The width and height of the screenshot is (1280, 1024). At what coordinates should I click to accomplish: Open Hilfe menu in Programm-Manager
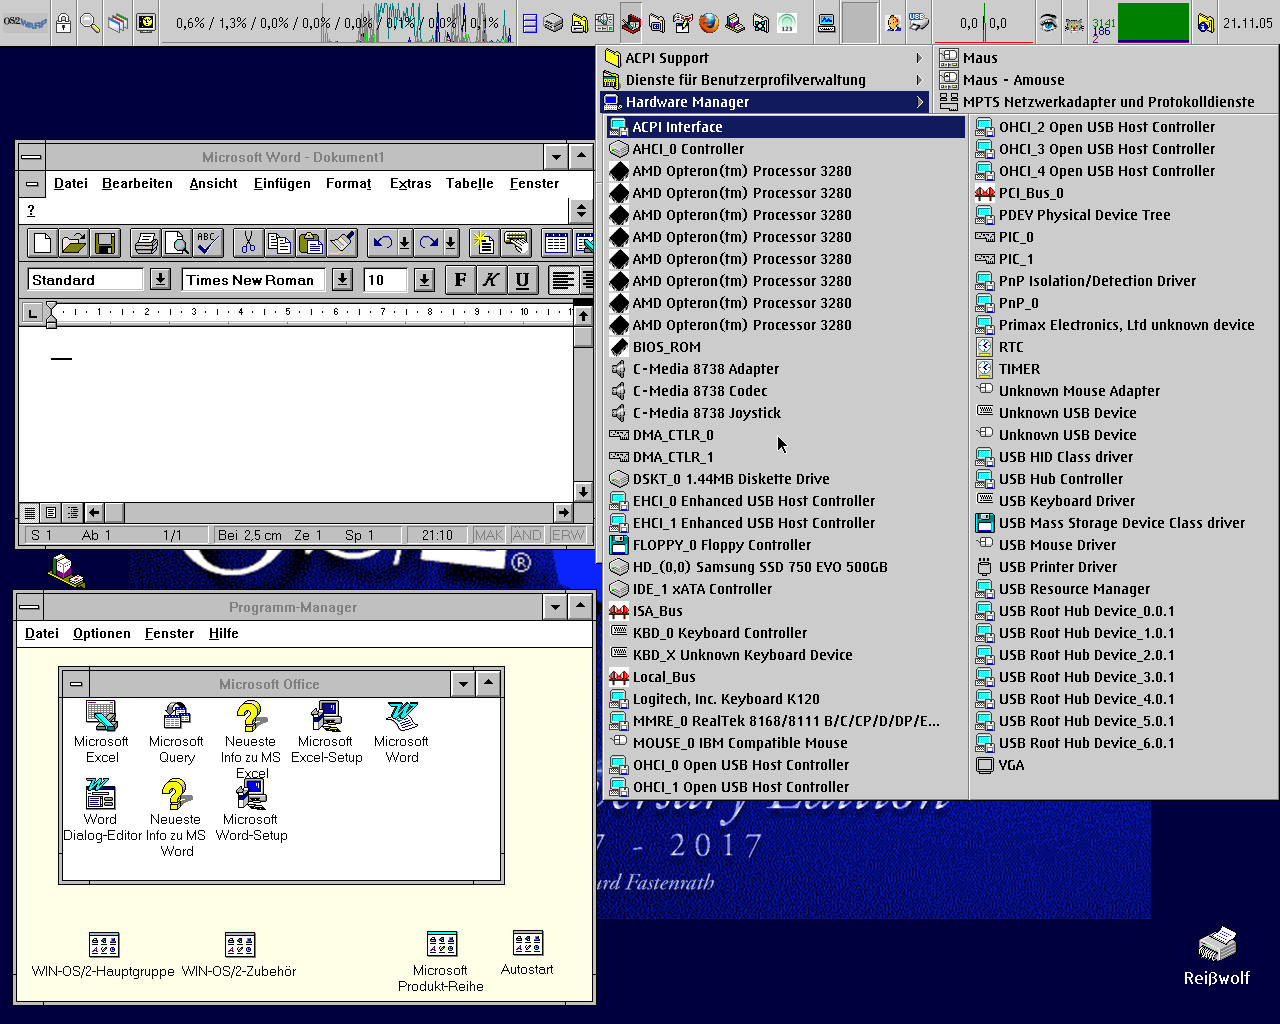coord(224,633)
